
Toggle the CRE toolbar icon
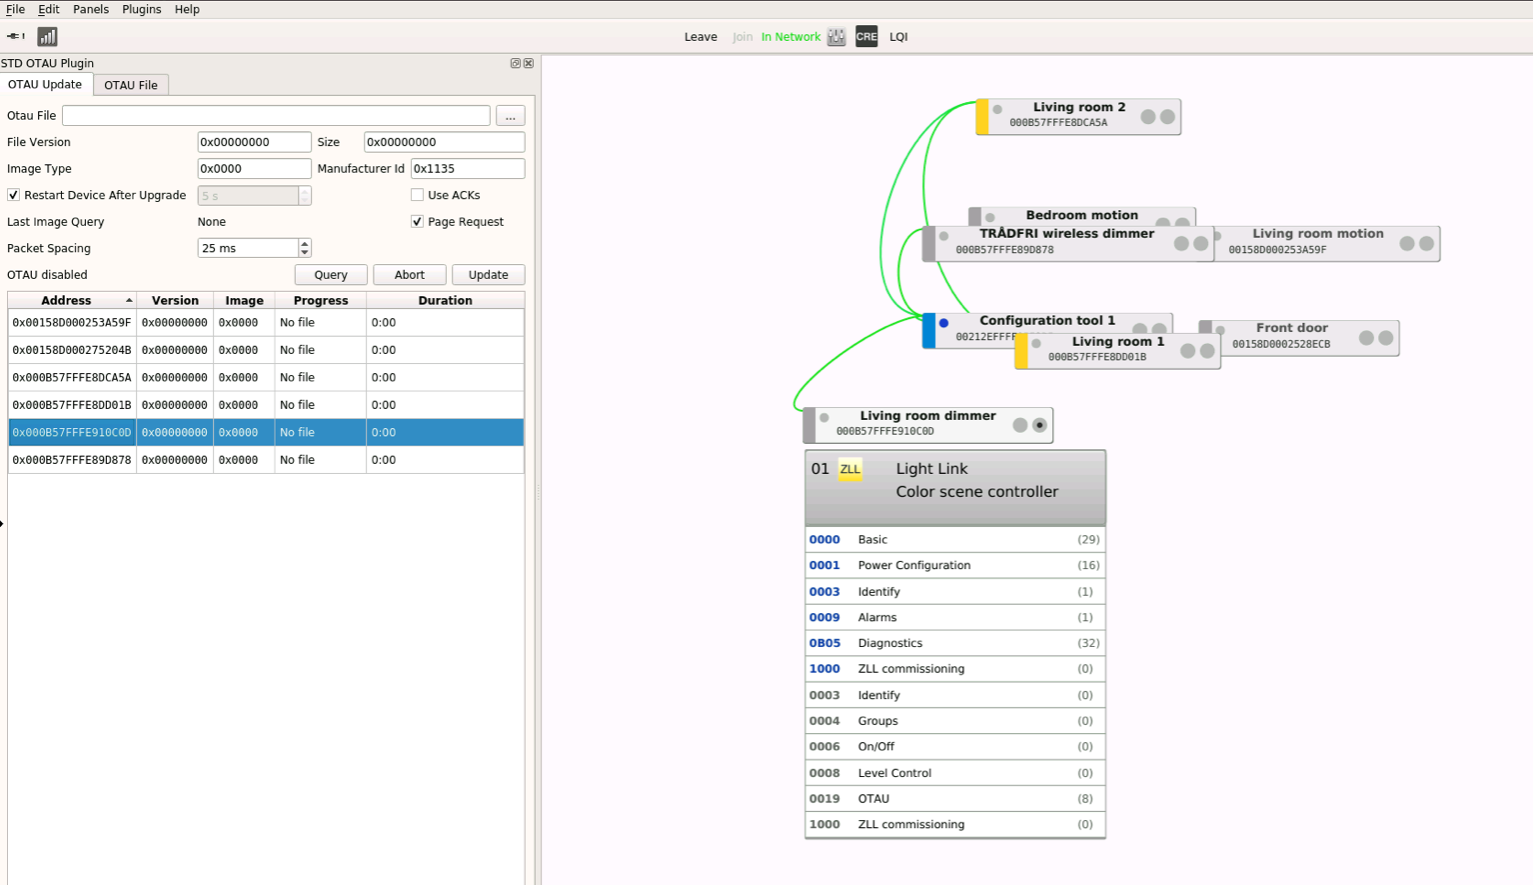click(866, 37)
